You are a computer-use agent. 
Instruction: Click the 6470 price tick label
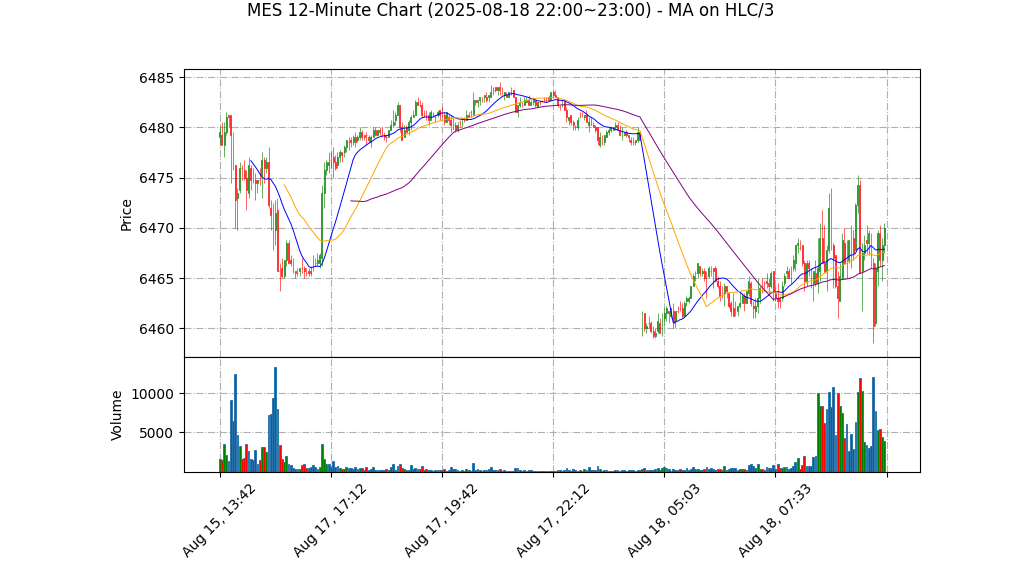157,229
